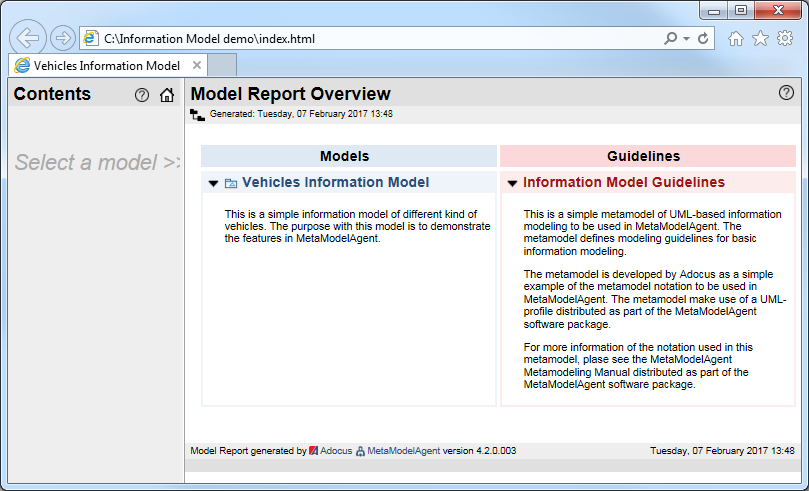Maximize the browser window
Image resolution: width=809 pixels, height=491 pixels.
pyautogui.click(x=741, y=10)
